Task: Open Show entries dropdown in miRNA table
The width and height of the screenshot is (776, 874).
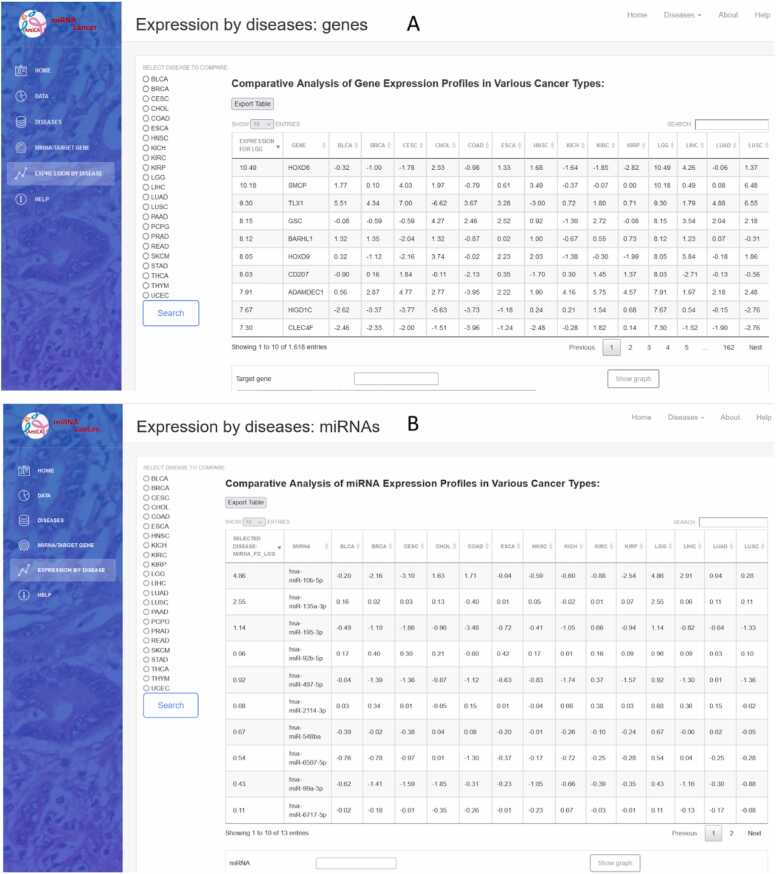Action: pos(257,522)
